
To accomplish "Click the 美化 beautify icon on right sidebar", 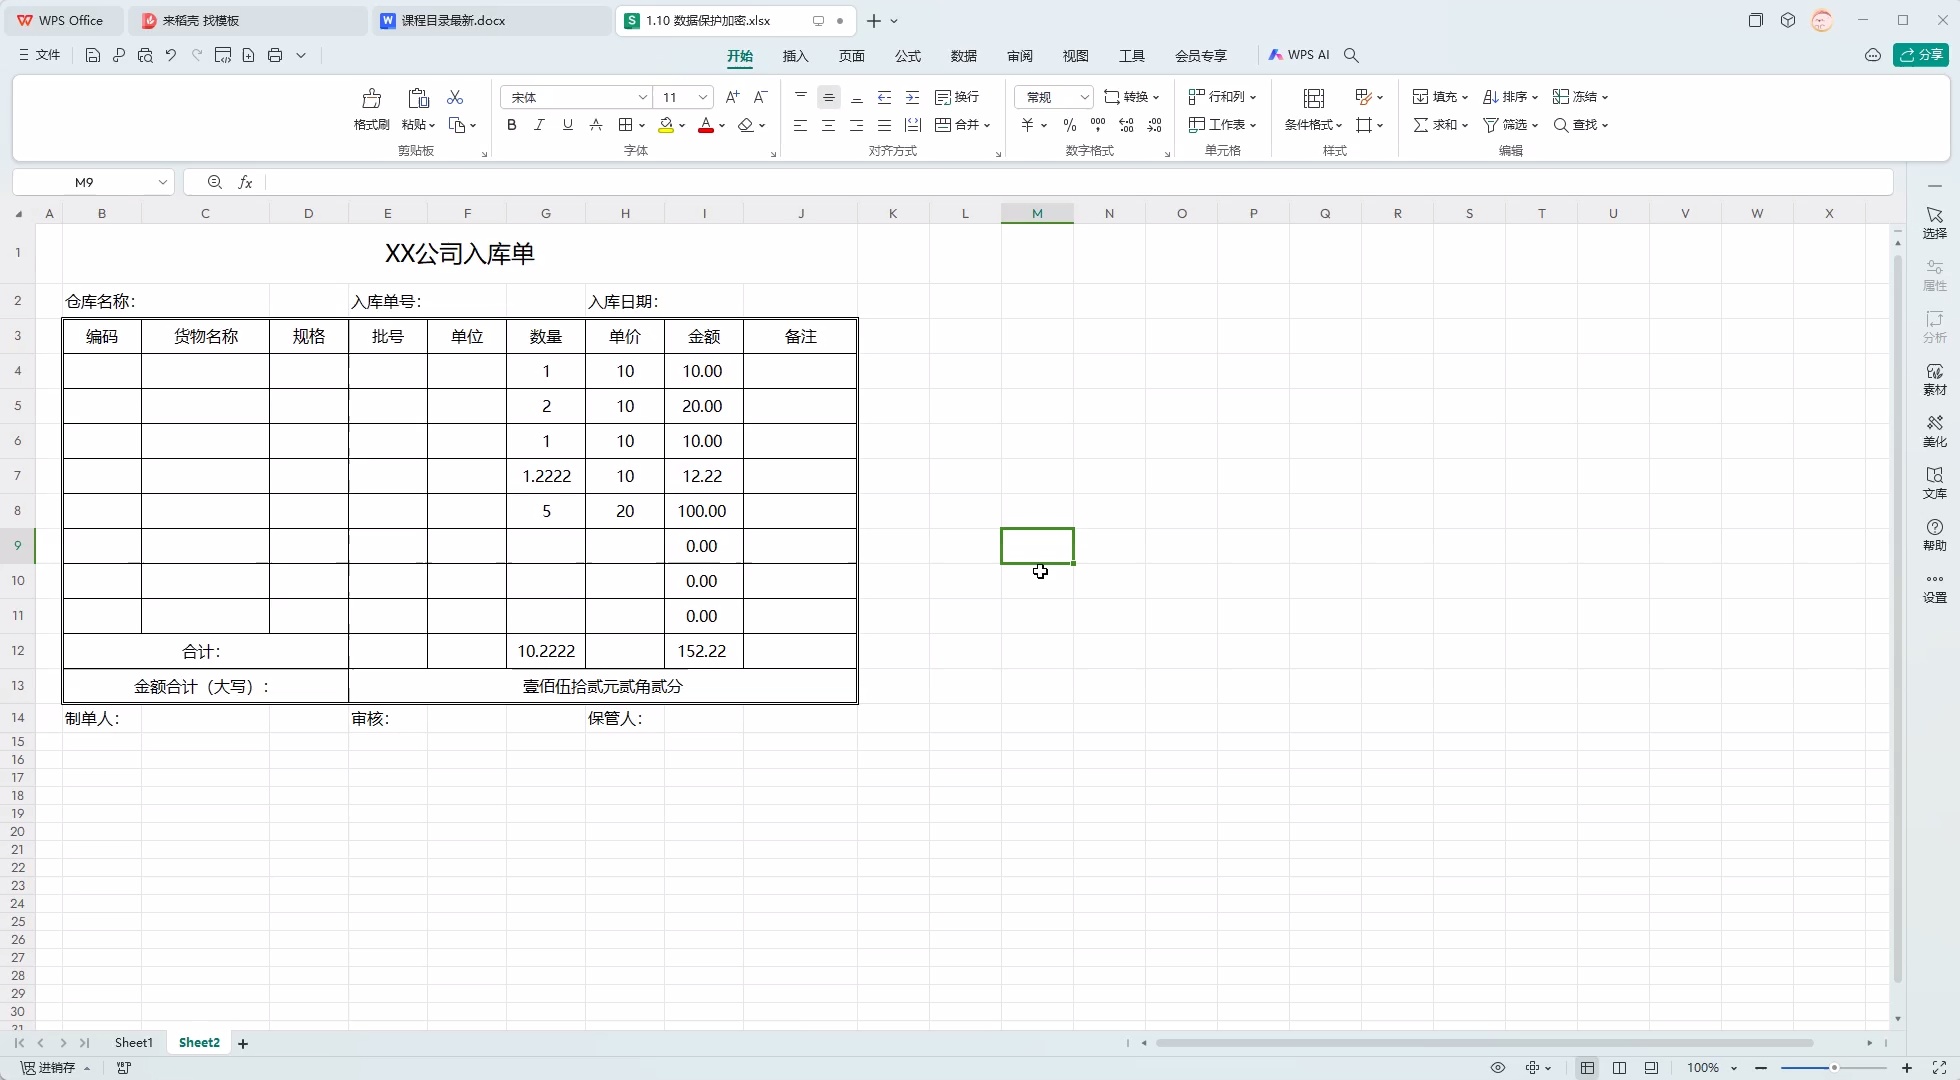I will click(x=1934, y=432).
